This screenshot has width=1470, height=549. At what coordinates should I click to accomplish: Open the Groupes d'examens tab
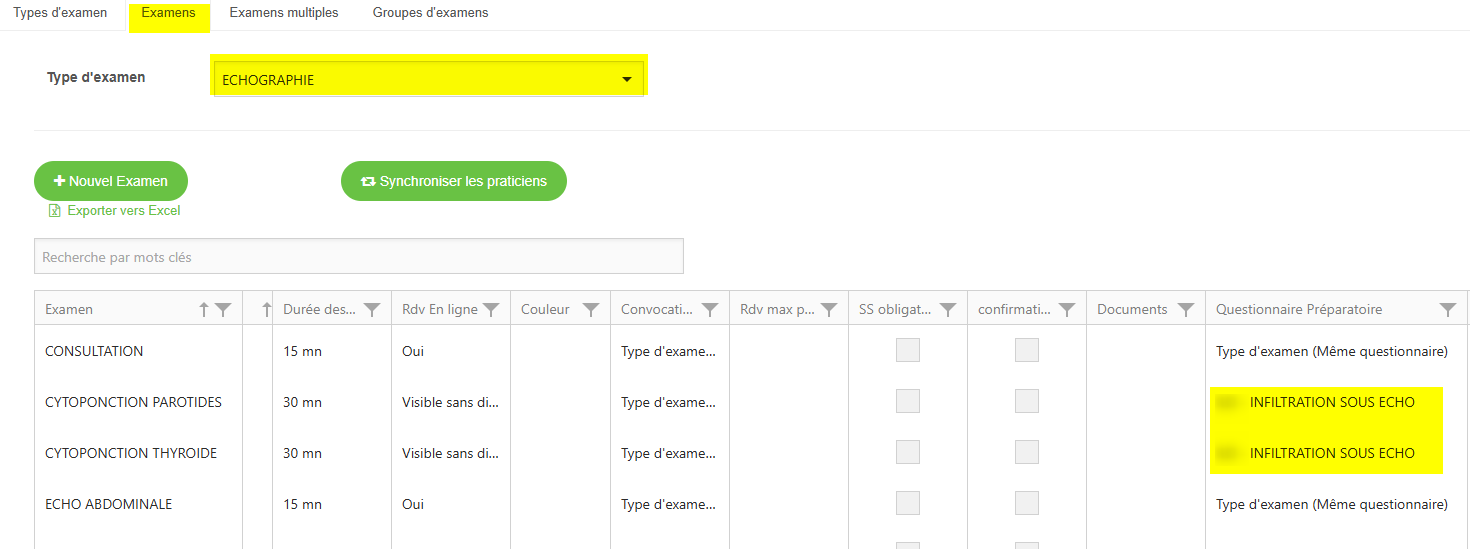pyautogui.click(x=430, y=13)
